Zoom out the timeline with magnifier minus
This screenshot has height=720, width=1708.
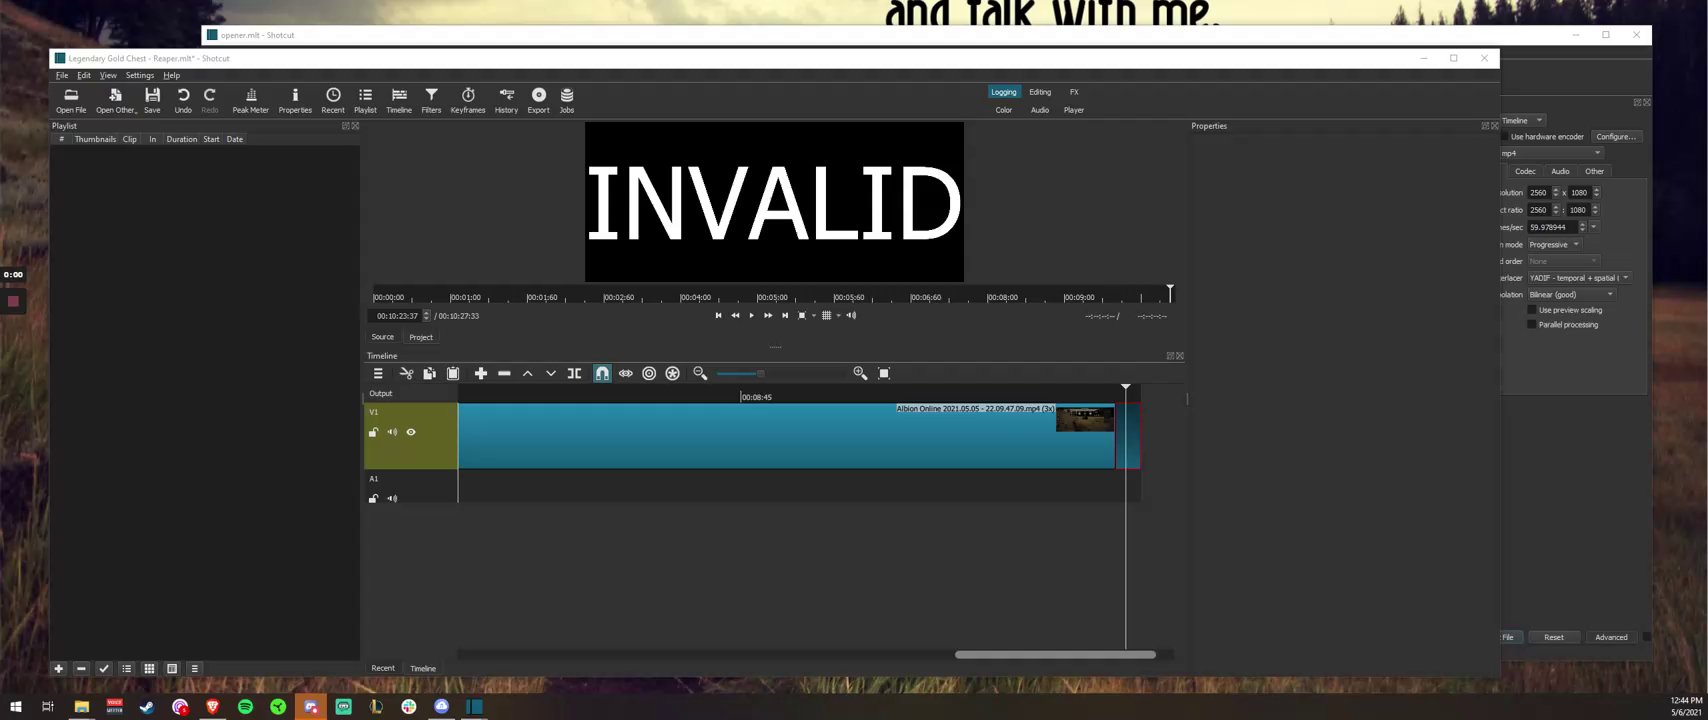(x=700, y=373)
